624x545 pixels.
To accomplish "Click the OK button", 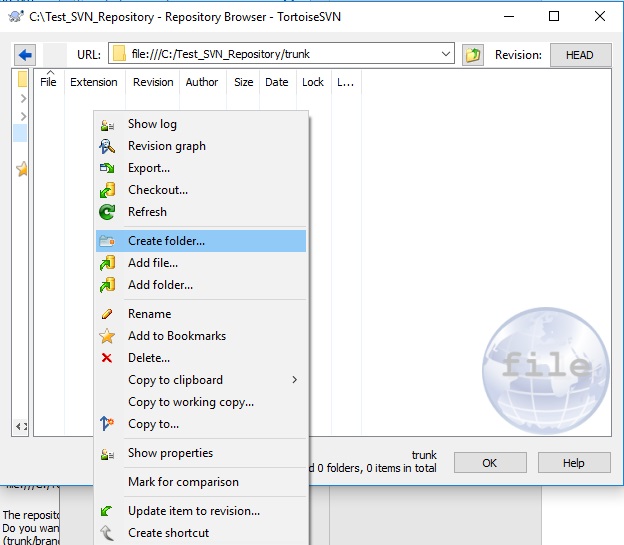I will click(x=490, y=463).
